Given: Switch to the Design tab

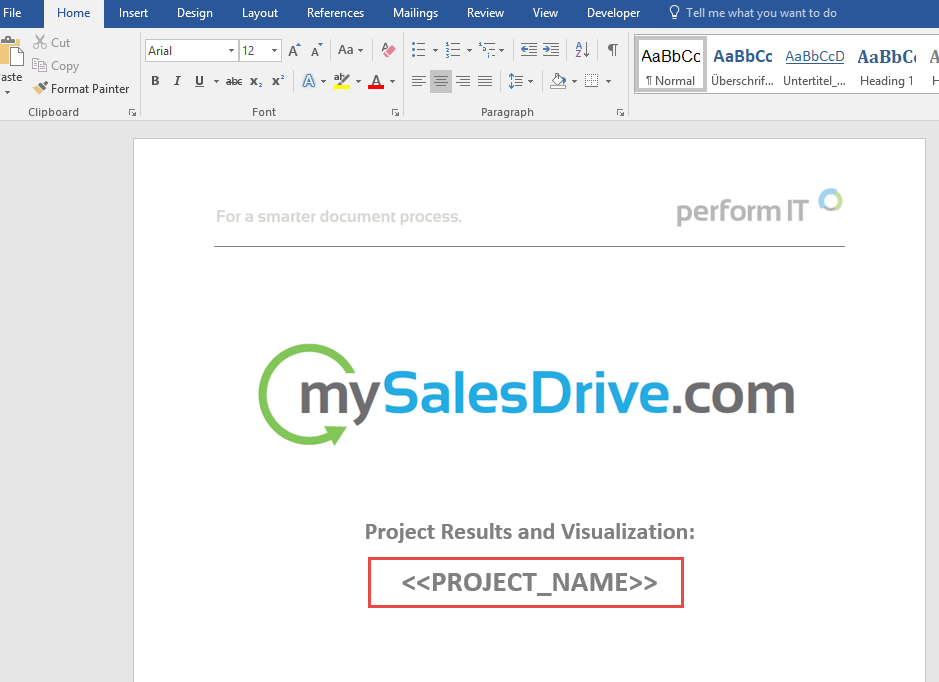Looking at the screenshot, I should click(195, 13).
